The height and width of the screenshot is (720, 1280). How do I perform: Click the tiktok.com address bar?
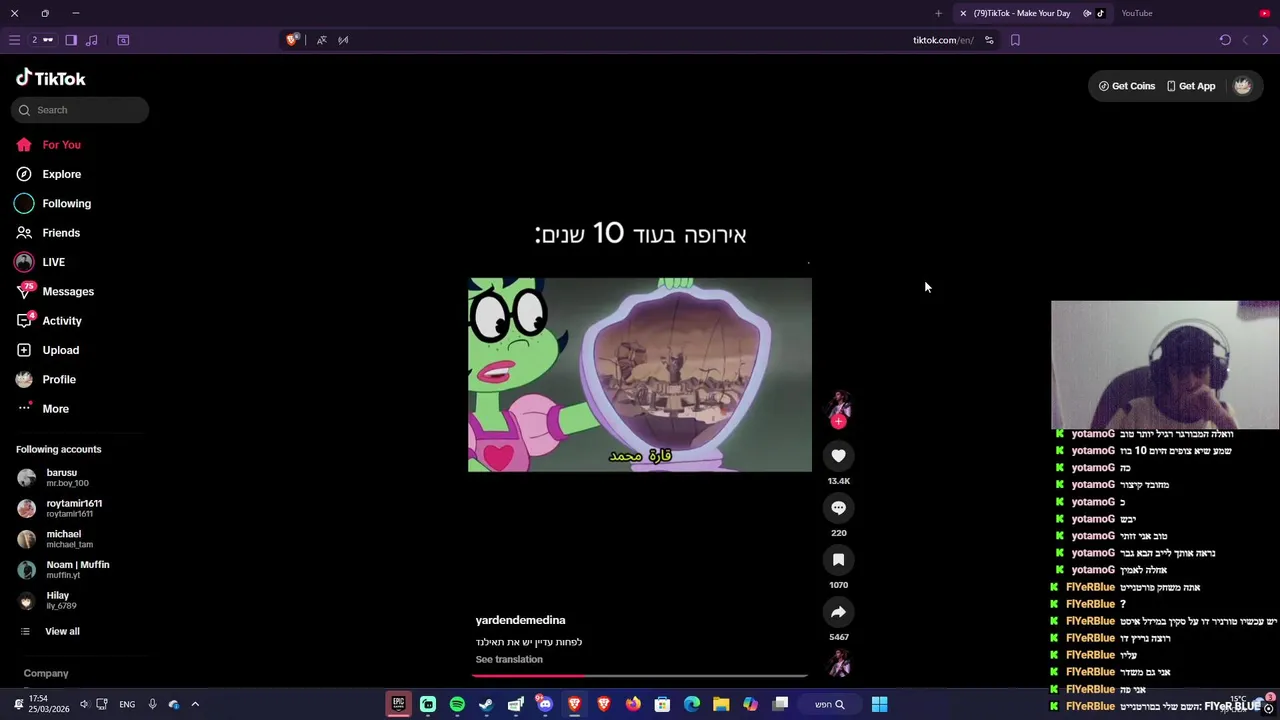pyautogui.click(x=942, y=40)
